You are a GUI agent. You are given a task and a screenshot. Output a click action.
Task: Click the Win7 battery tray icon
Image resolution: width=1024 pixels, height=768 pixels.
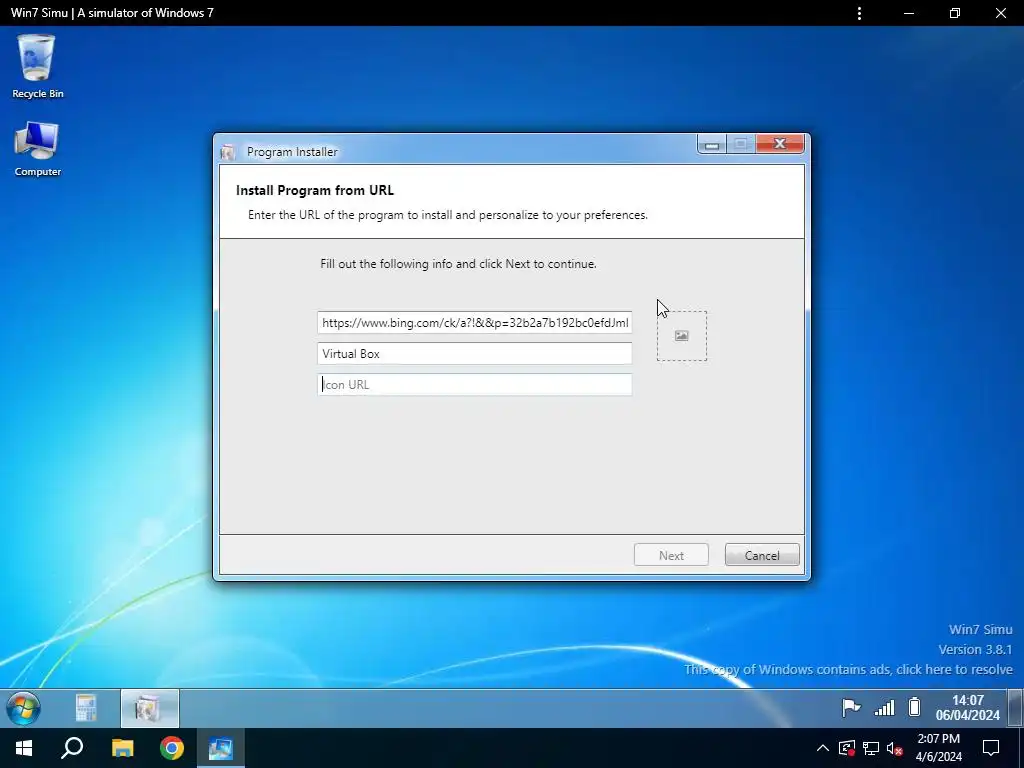coord(914,707)
